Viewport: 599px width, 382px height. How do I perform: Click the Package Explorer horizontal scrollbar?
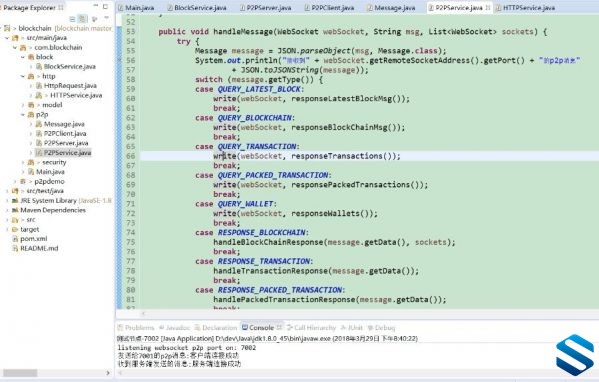pyautogui.click(x=56, y=372)
